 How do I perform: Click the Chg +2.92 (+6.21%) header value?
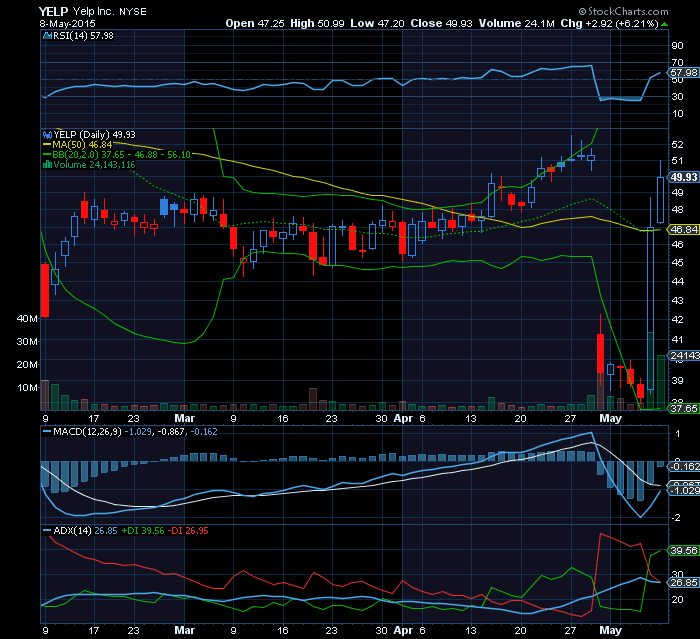pos(610,24)
